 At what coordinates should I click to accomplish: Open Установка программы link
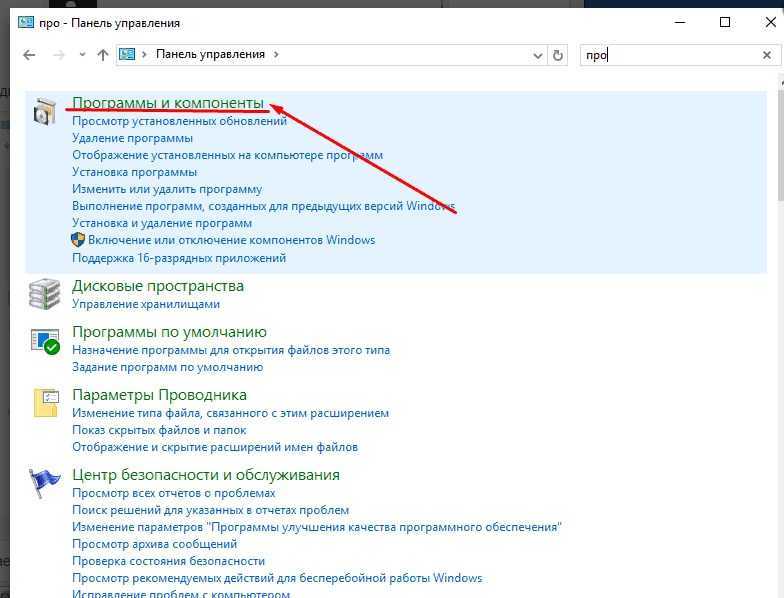[x=134, y=172]
